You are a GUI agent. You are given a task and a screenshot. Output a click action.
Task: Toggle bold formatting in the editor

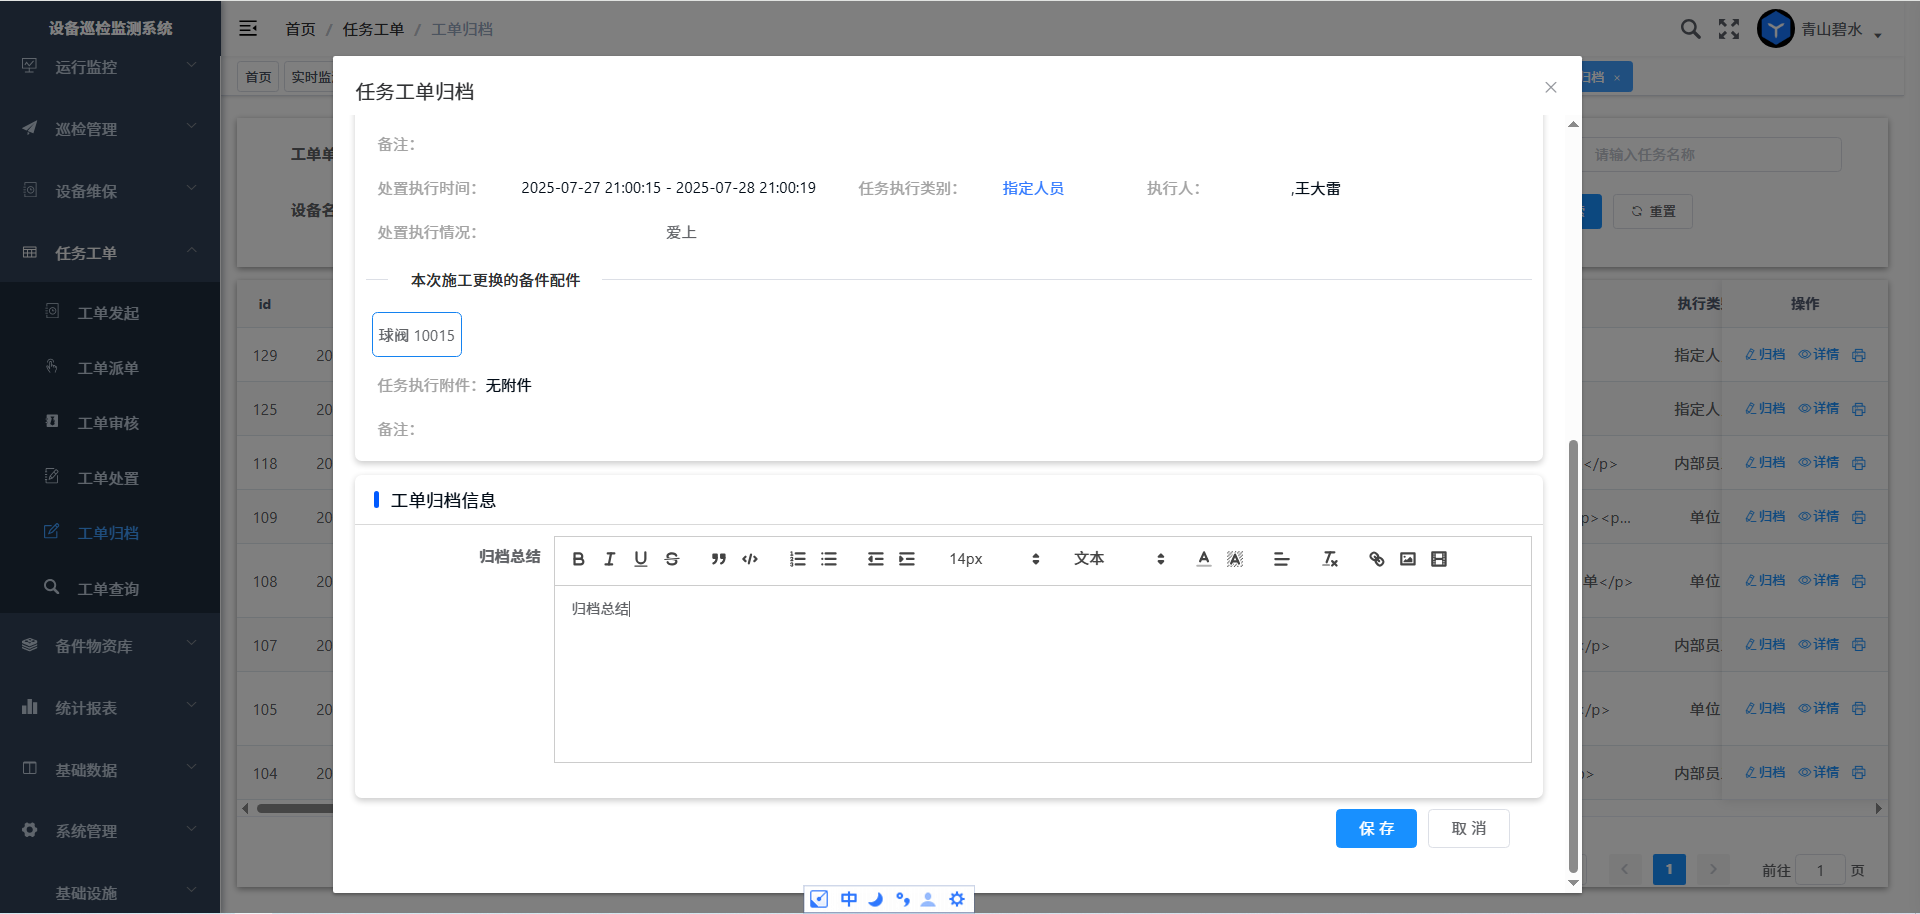pos(578,559)
